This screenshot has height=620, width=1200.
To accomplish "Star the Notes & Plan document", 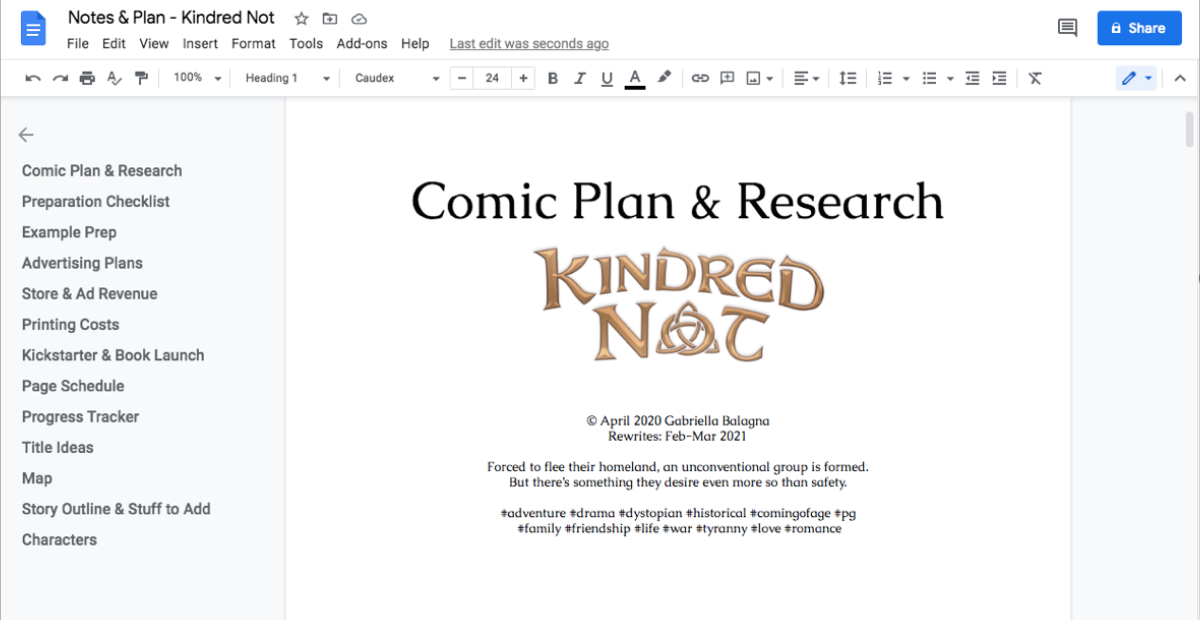I will pyautogui.click(x=300, y=17).
